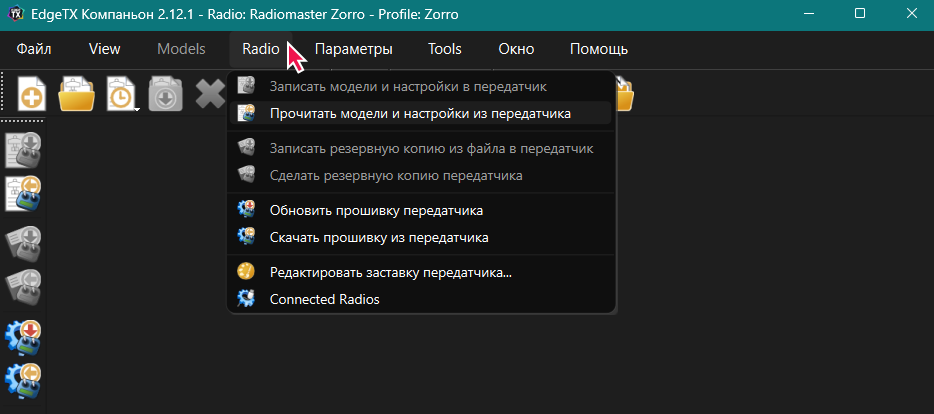Choose Редактировать заставку передатчика
The width and height of the screenshot is (934, 414).
[x=421, y=273]
